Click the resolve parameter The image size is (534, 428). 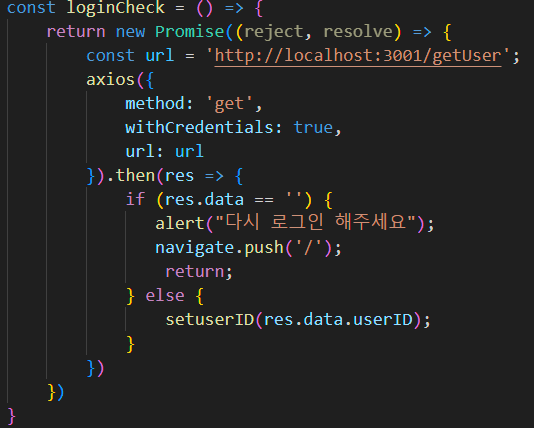[358, 32]
